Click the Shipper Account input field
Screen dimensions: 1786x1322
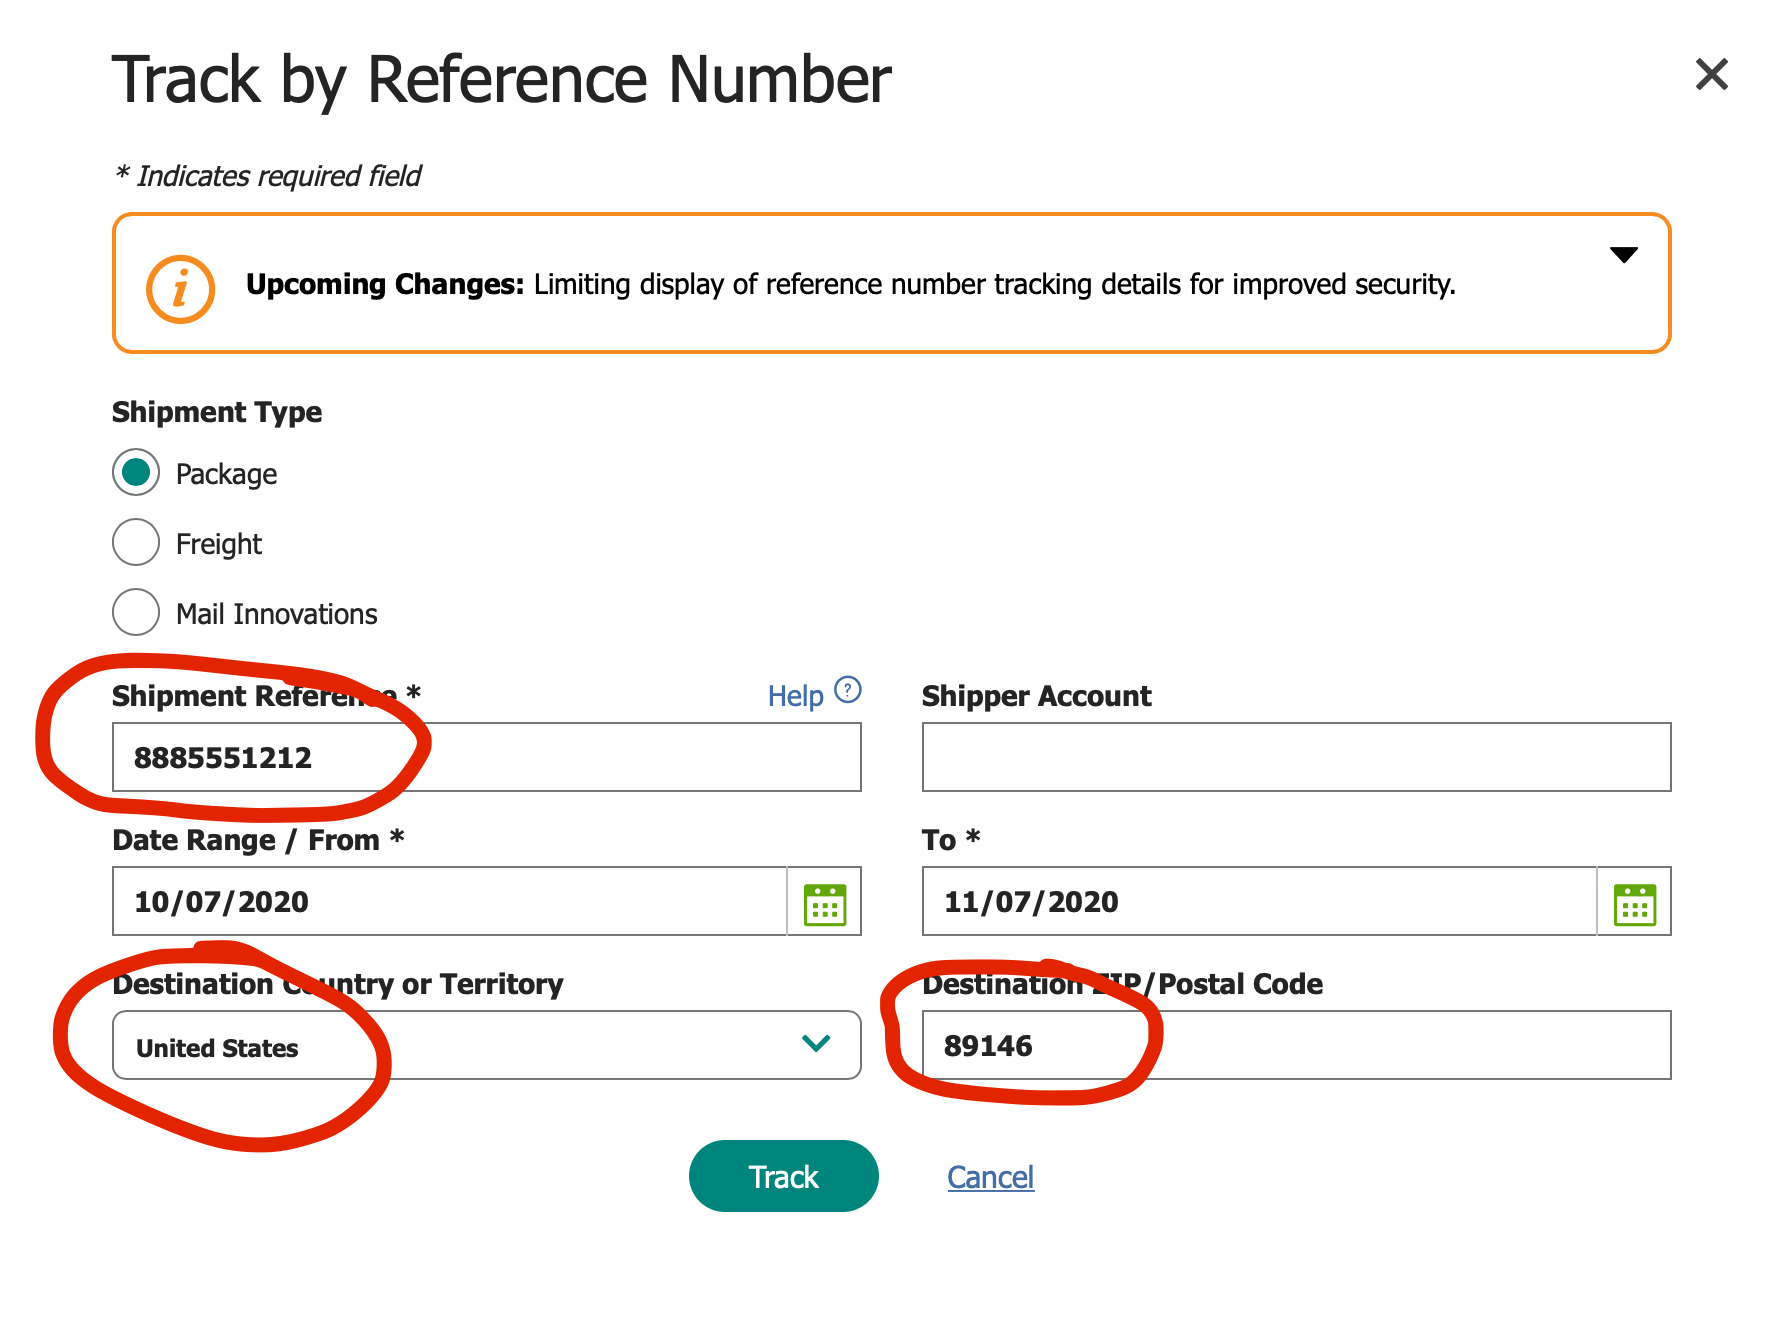[x=1295, y=758]
